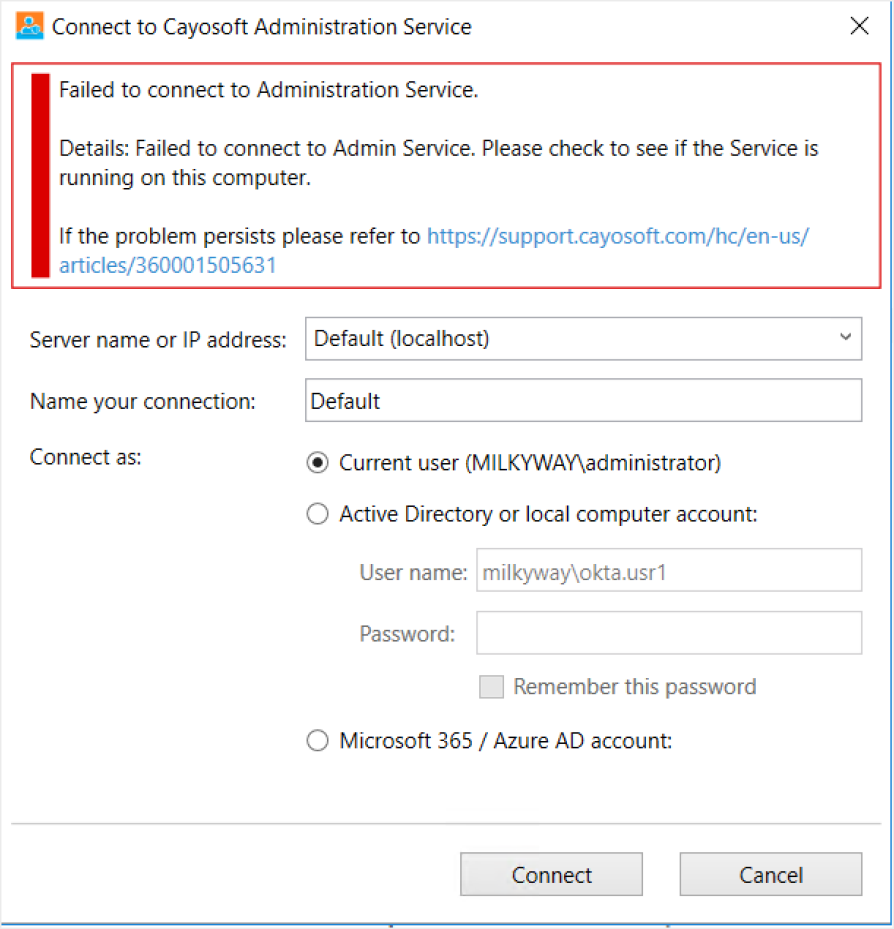The height and width of the screenshot is (929, 894).
Task: Click the dialog title text
Action: pyautogui.click(x=262, y=27)
